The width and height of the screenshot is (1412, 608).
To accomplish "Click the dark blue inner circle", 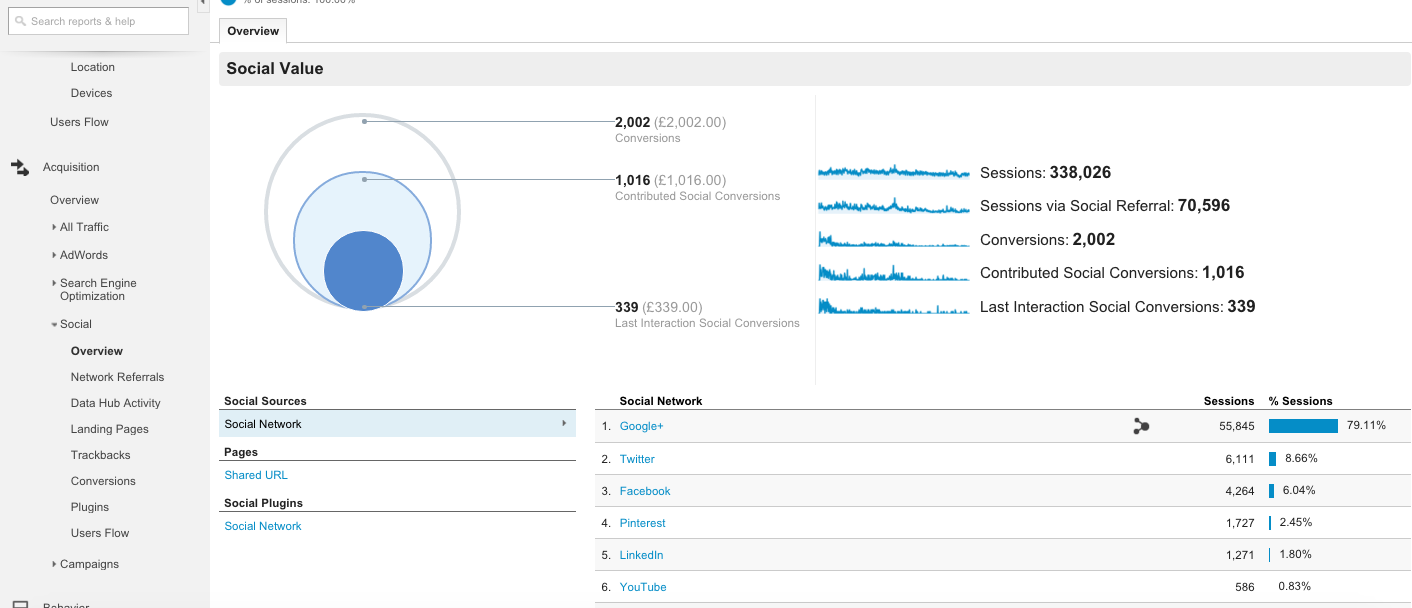I will point(363,271).
